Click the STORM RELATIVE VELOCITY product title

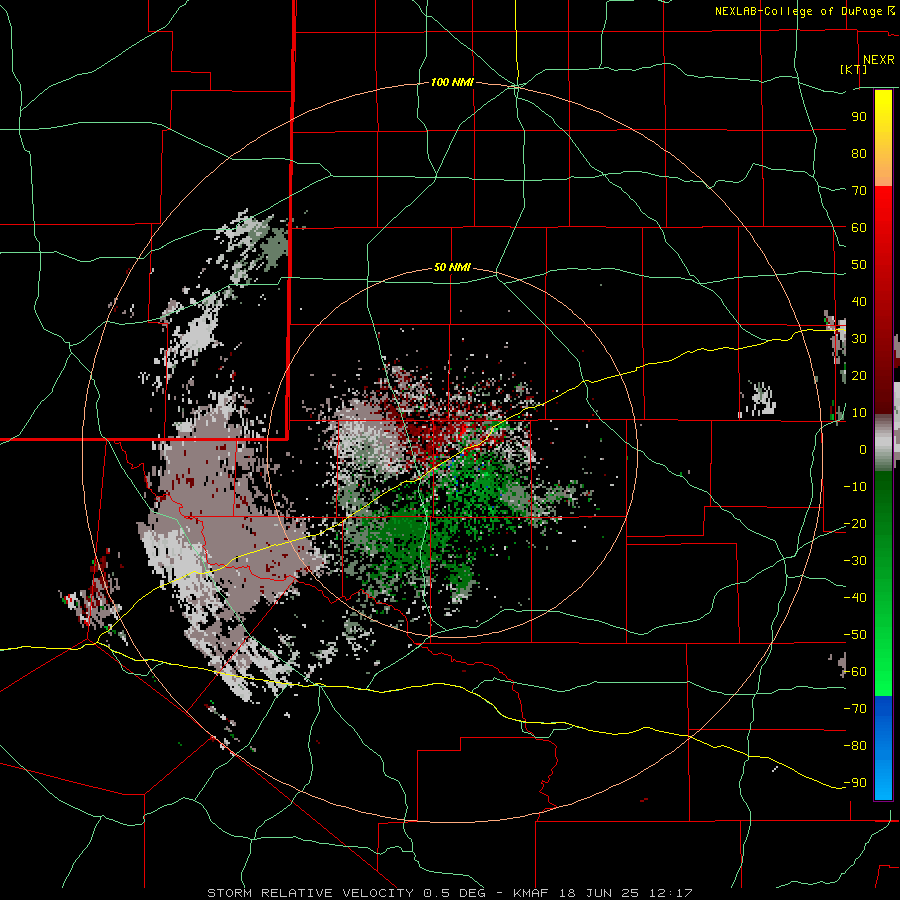[310, 893]
